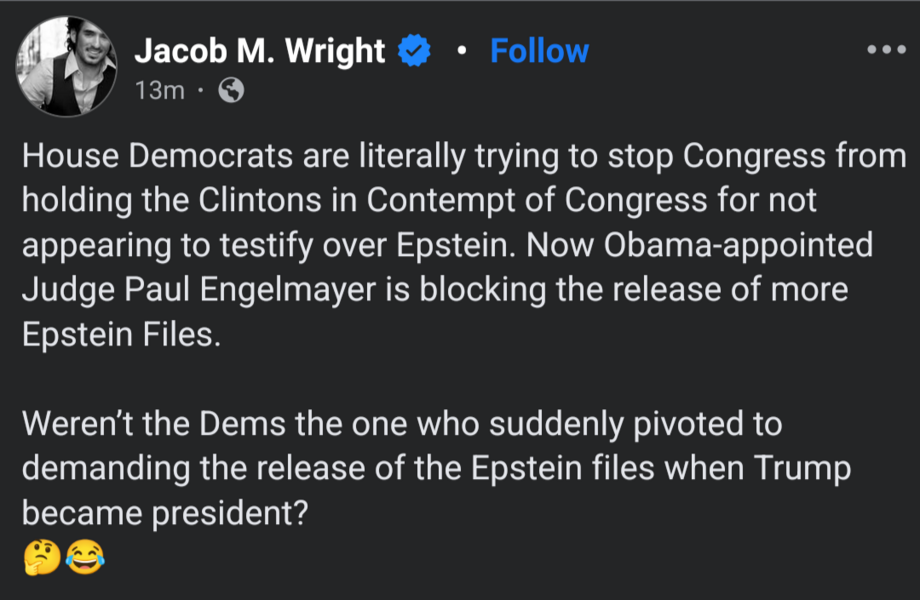Screen dimensions: 920x600
Task: Click the thinking face emoji
Action: click(41, 556)
